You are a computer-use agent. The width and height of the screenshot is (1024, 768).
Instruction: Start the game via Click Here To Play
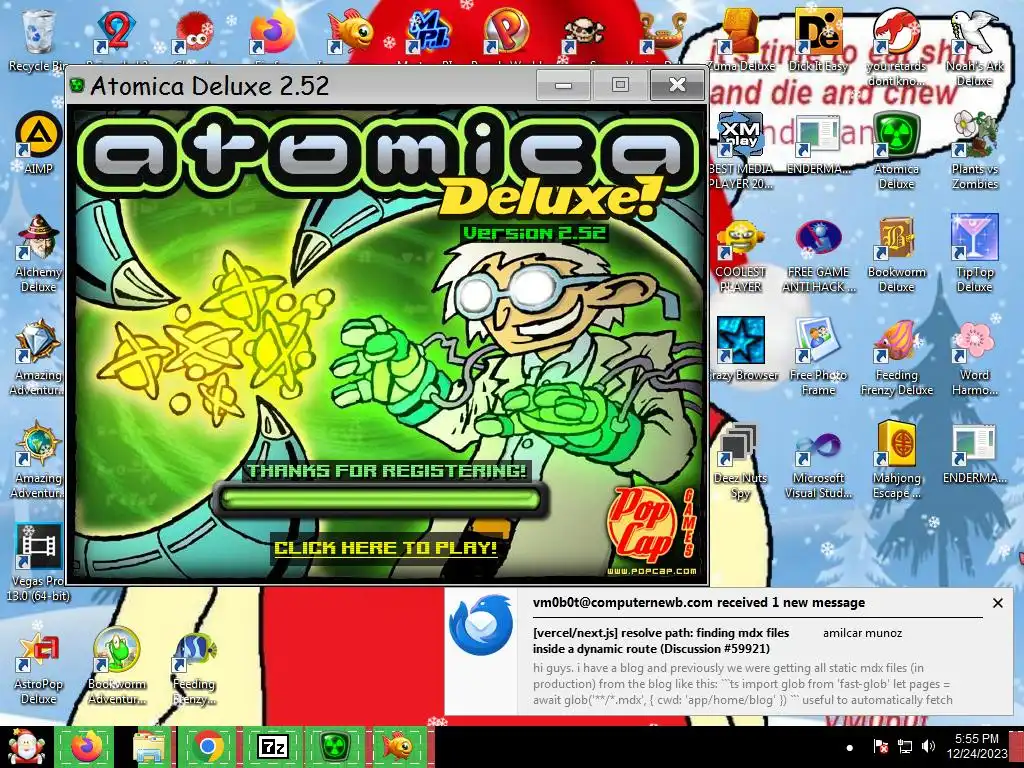[x=385, y=547]
